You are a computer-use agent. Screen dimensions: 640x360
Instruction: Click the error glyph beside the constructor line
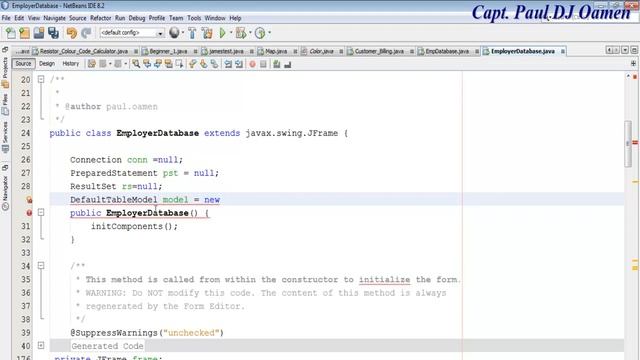tap(29, 213)
